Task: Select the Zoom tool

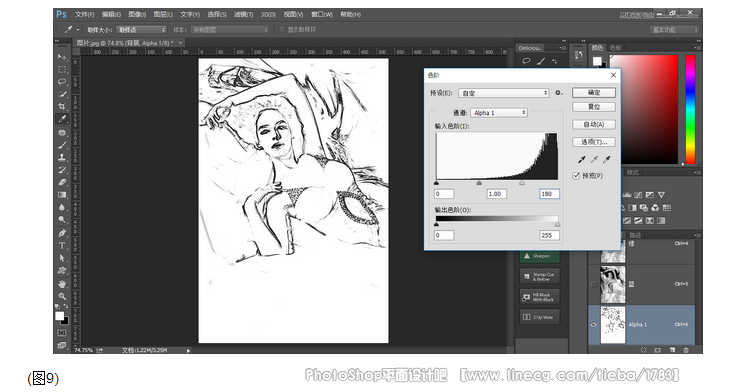Action: 62,296
